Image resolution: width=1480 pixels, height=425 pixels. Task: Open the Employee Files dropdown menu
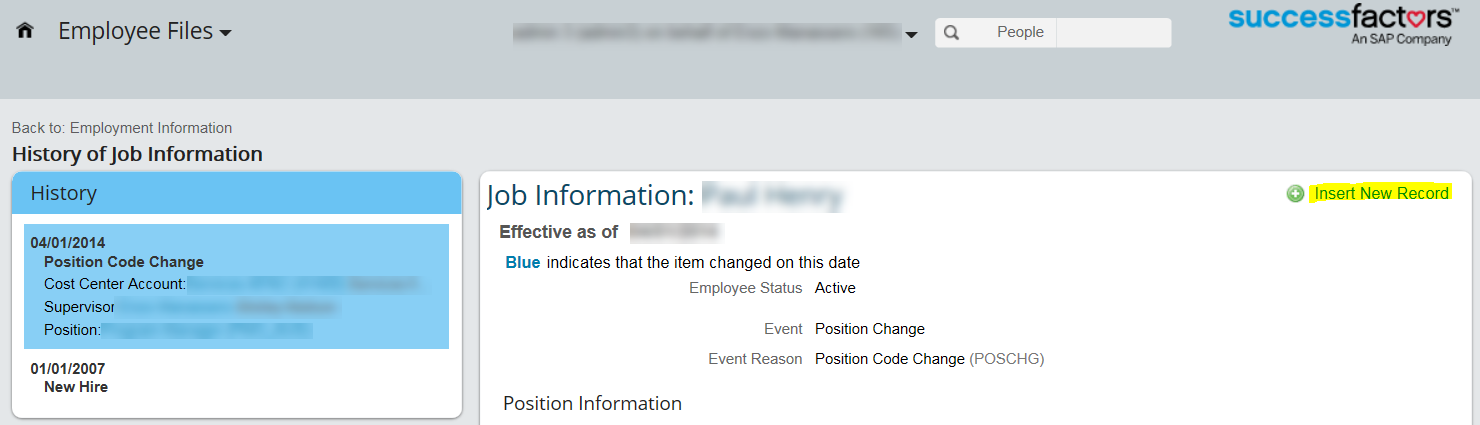(145, 31)
